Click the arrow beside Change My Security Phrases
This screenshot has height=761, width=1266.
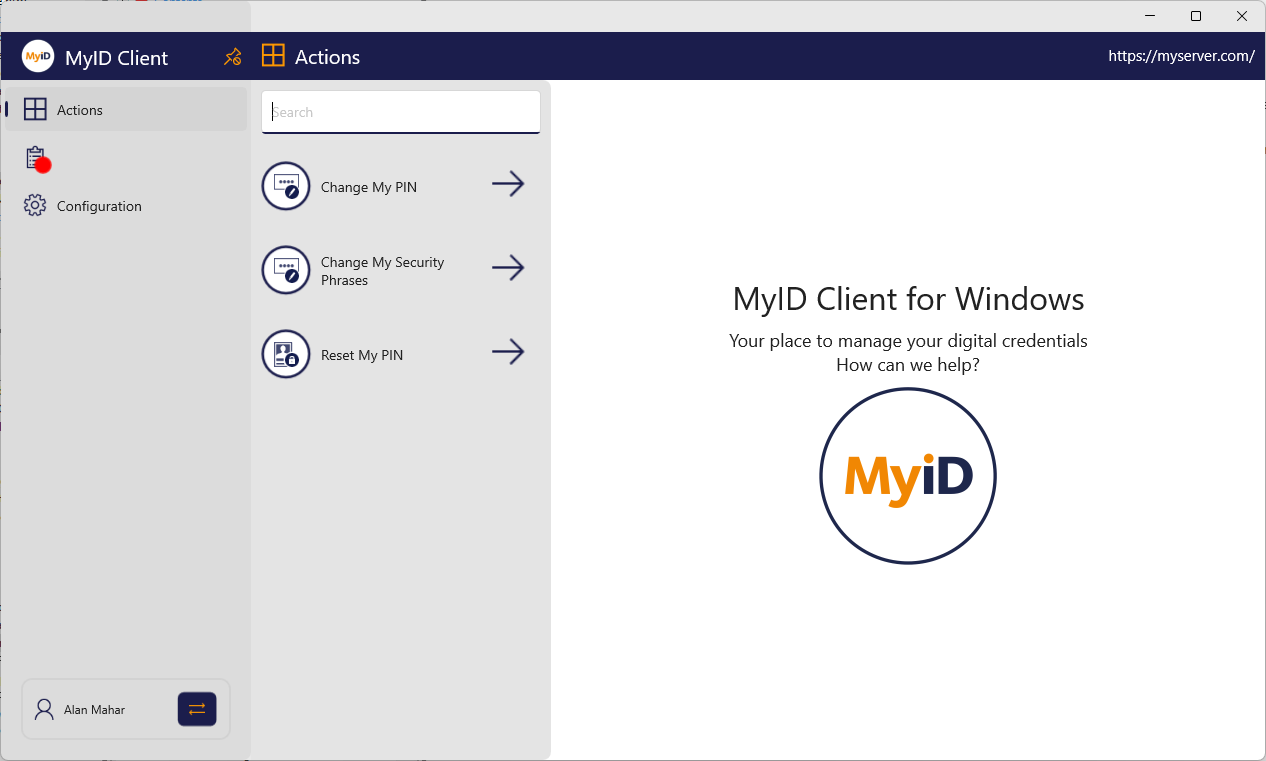coord(508,268)
